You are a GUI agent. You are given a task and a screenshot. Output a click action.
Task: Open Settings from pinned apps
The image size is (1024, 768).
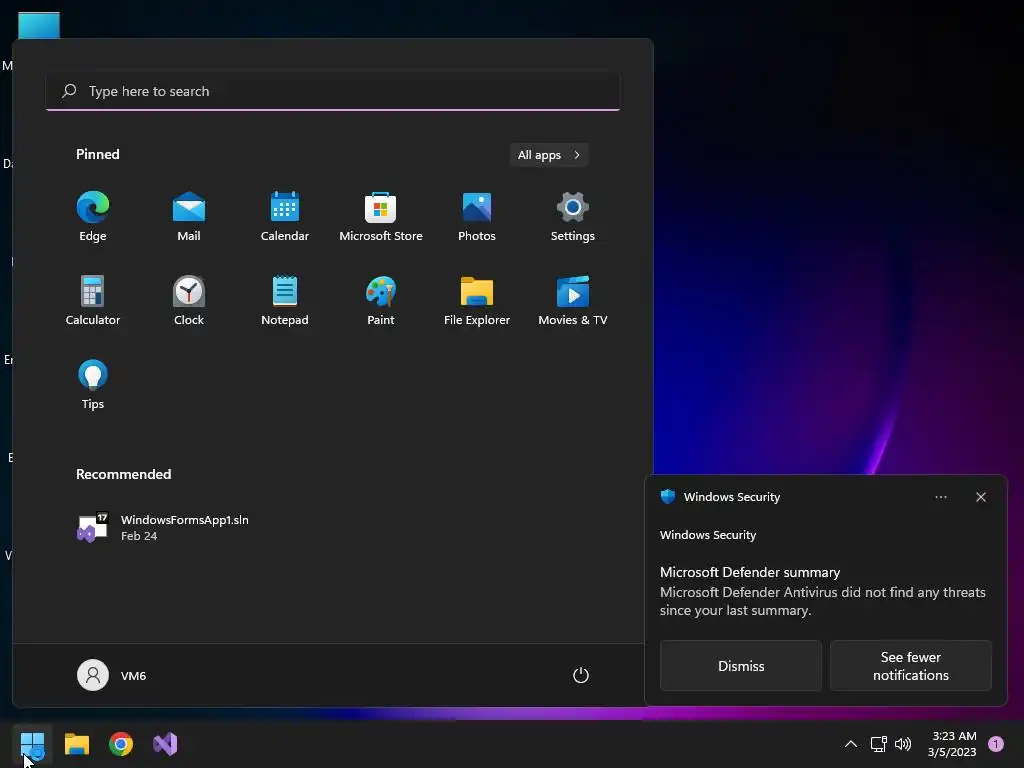(x=573, y=217)
